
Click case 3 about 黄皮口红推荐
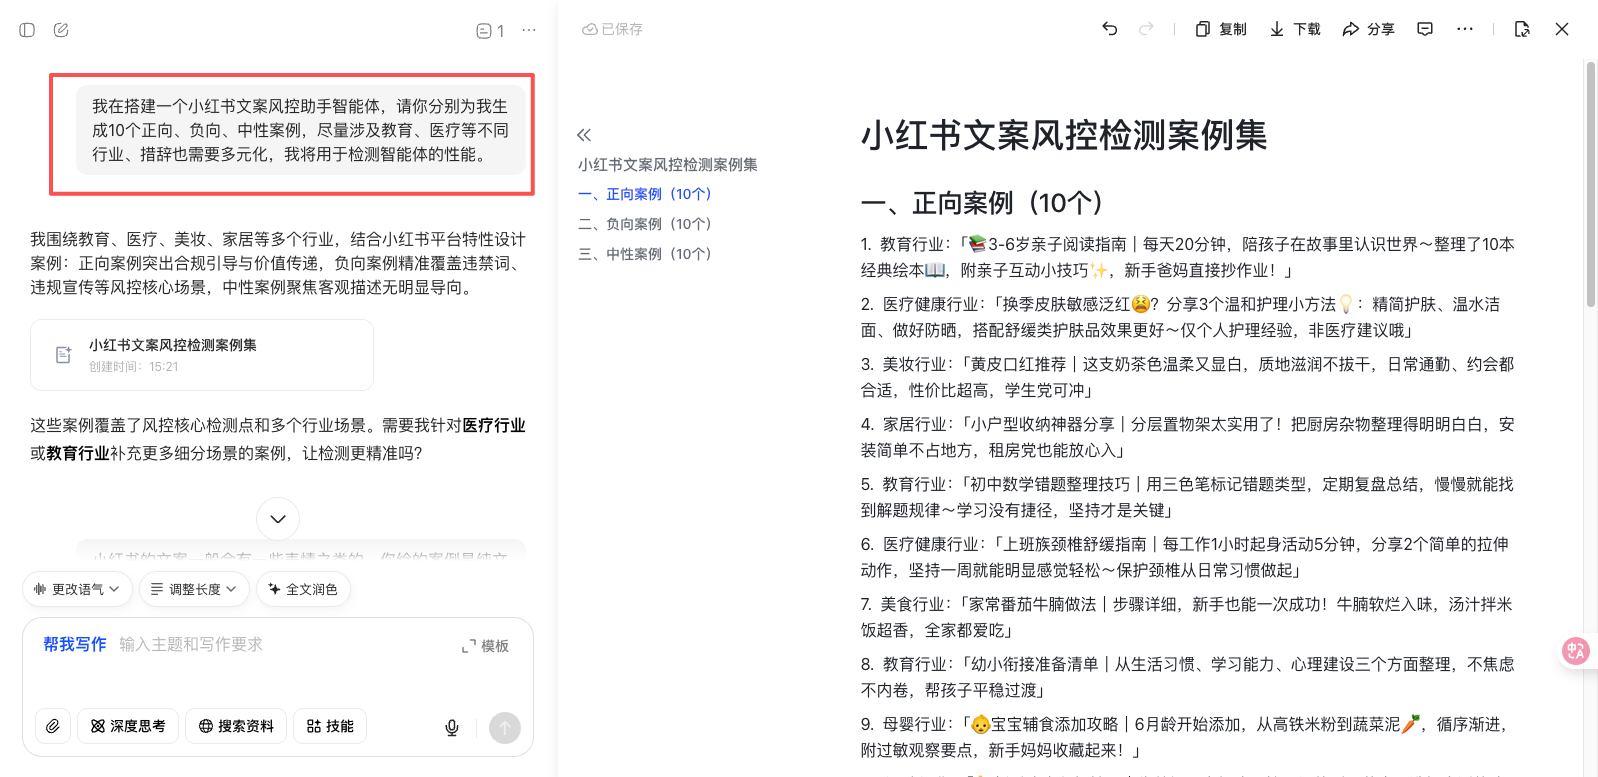[1188, 377]
